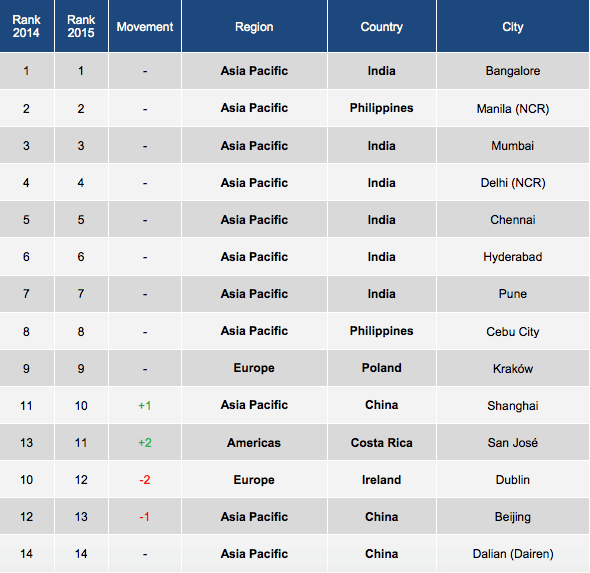Viewport: 590px width, 573px height.
Task: Click the Region column header
Action: (254, 27)
